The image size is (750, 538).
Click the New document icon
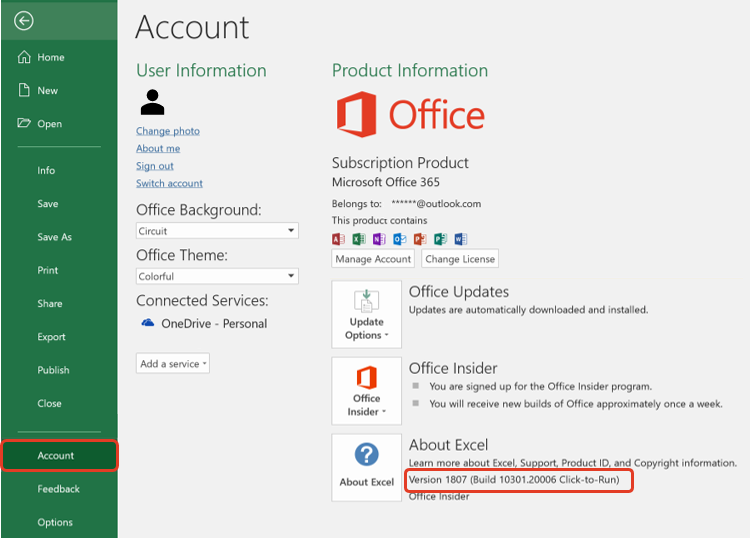click(x=24, y=90)
